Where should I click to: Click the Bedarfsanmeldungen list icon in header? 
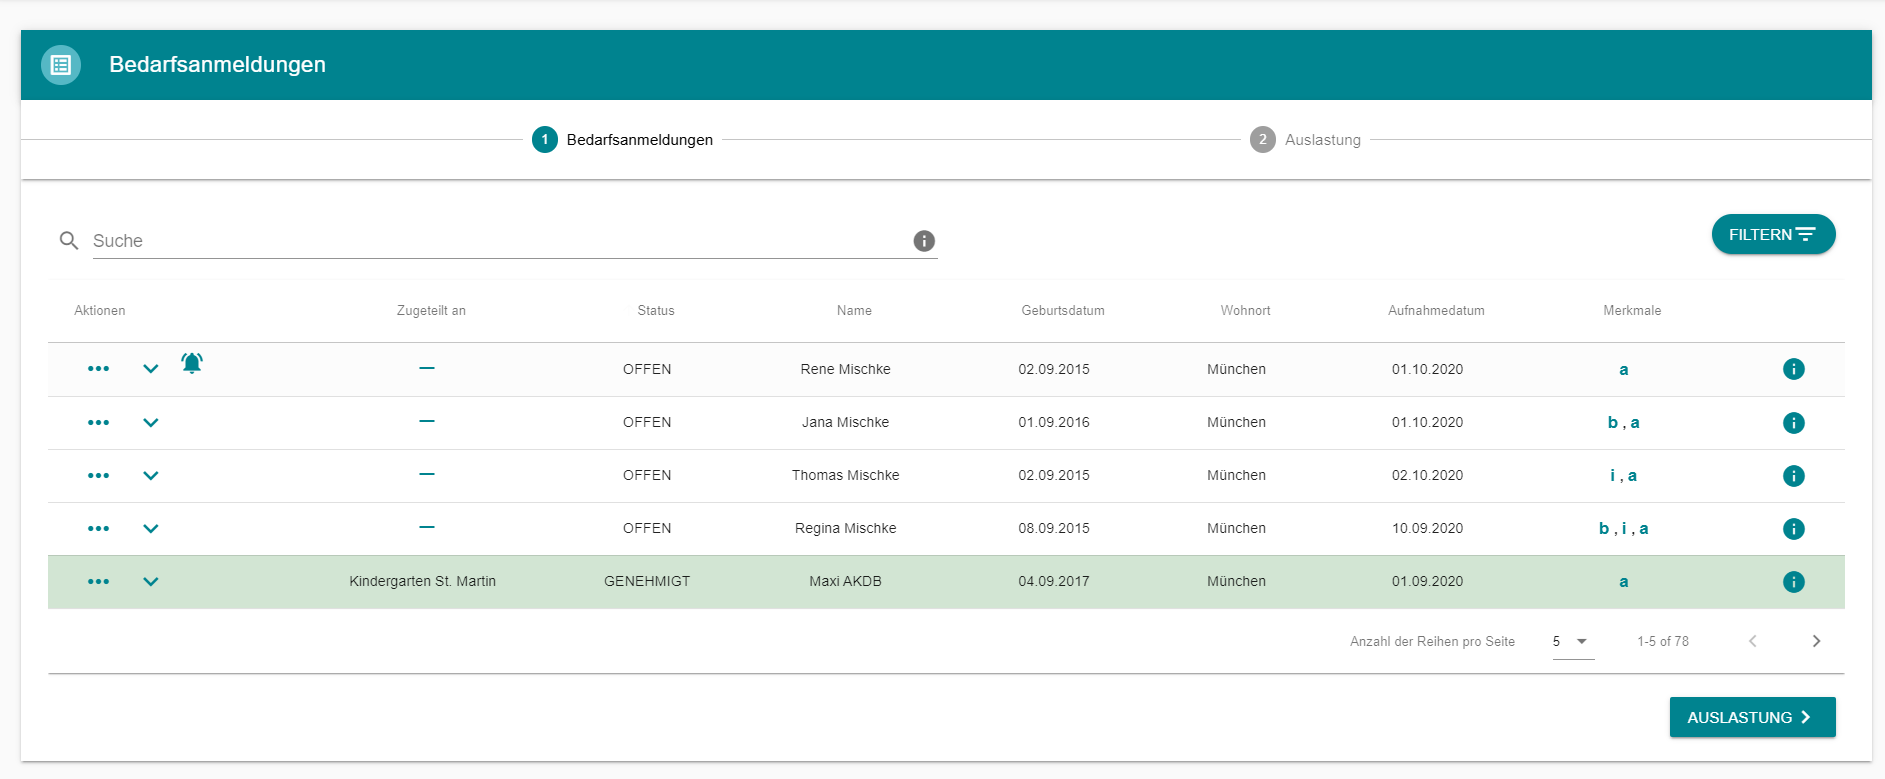tap(61, 65)
